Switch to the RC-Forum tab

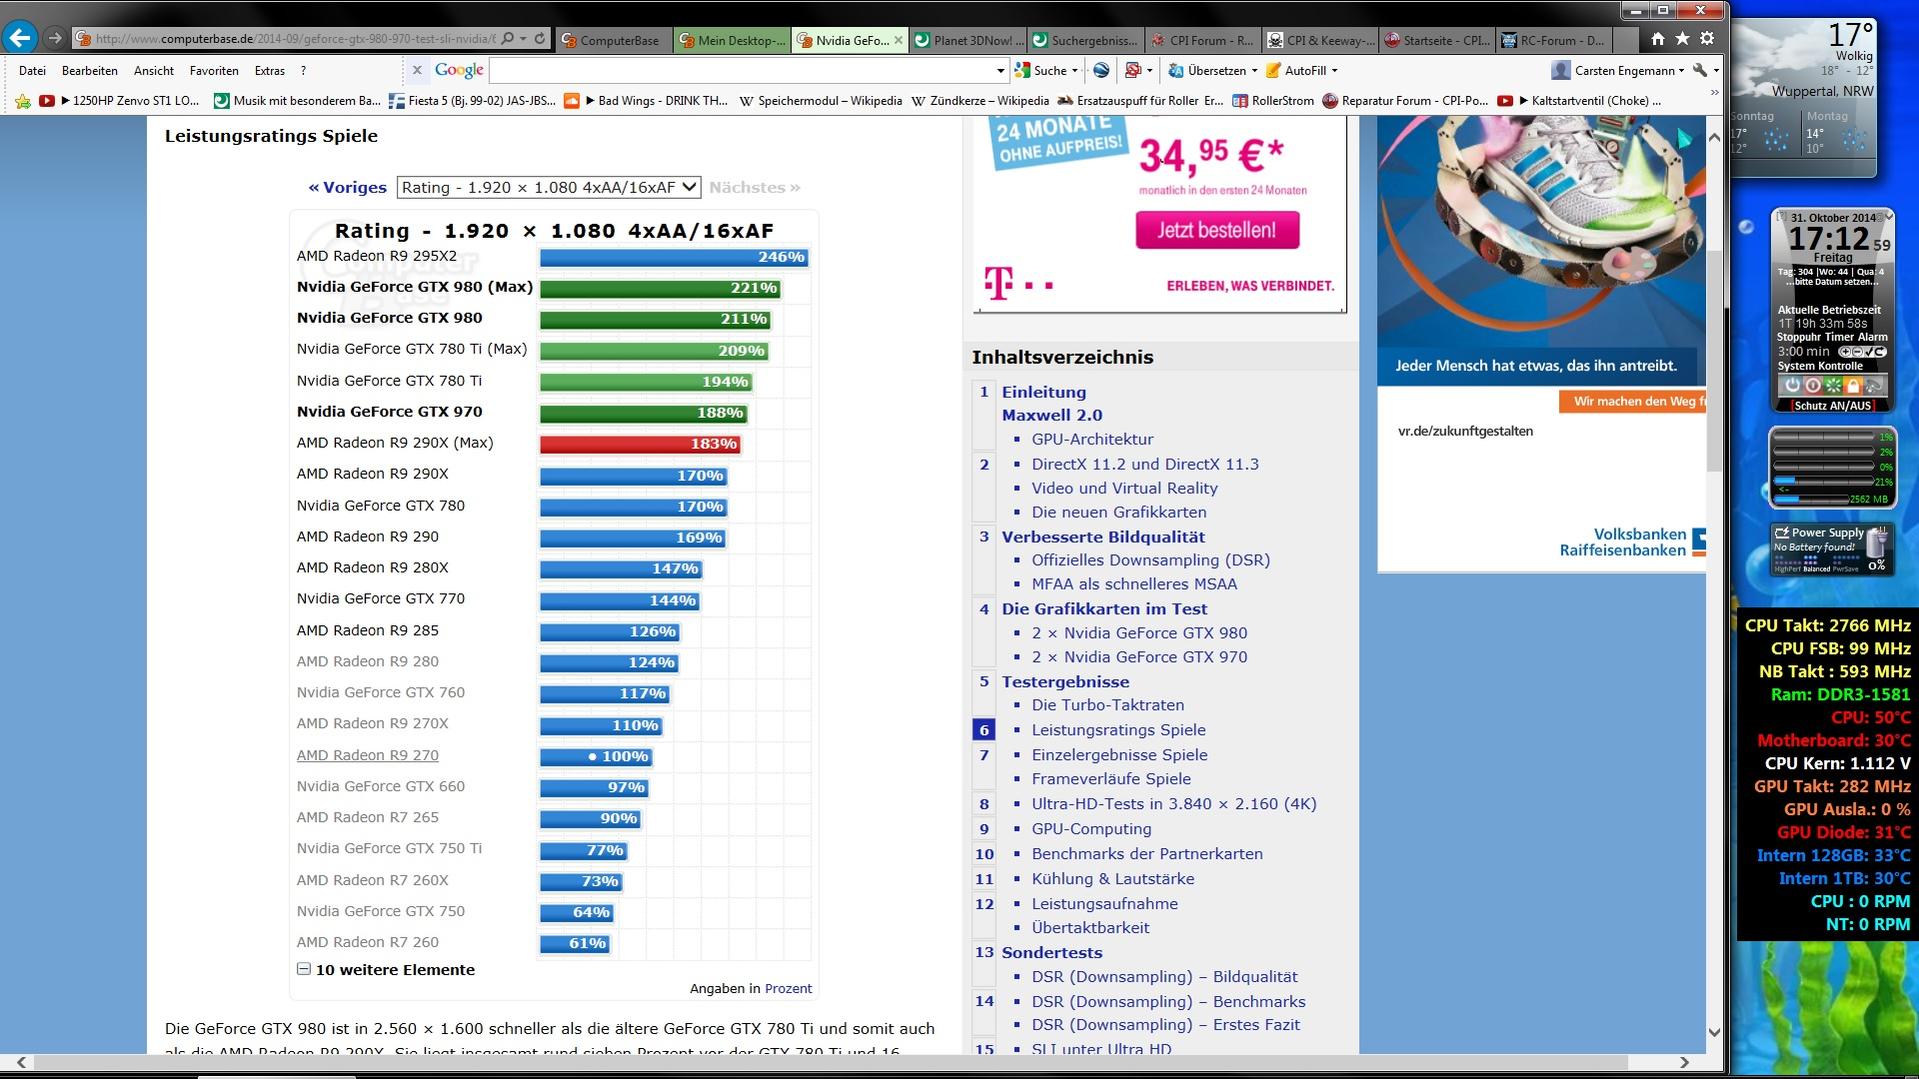tap(1556, 41)
